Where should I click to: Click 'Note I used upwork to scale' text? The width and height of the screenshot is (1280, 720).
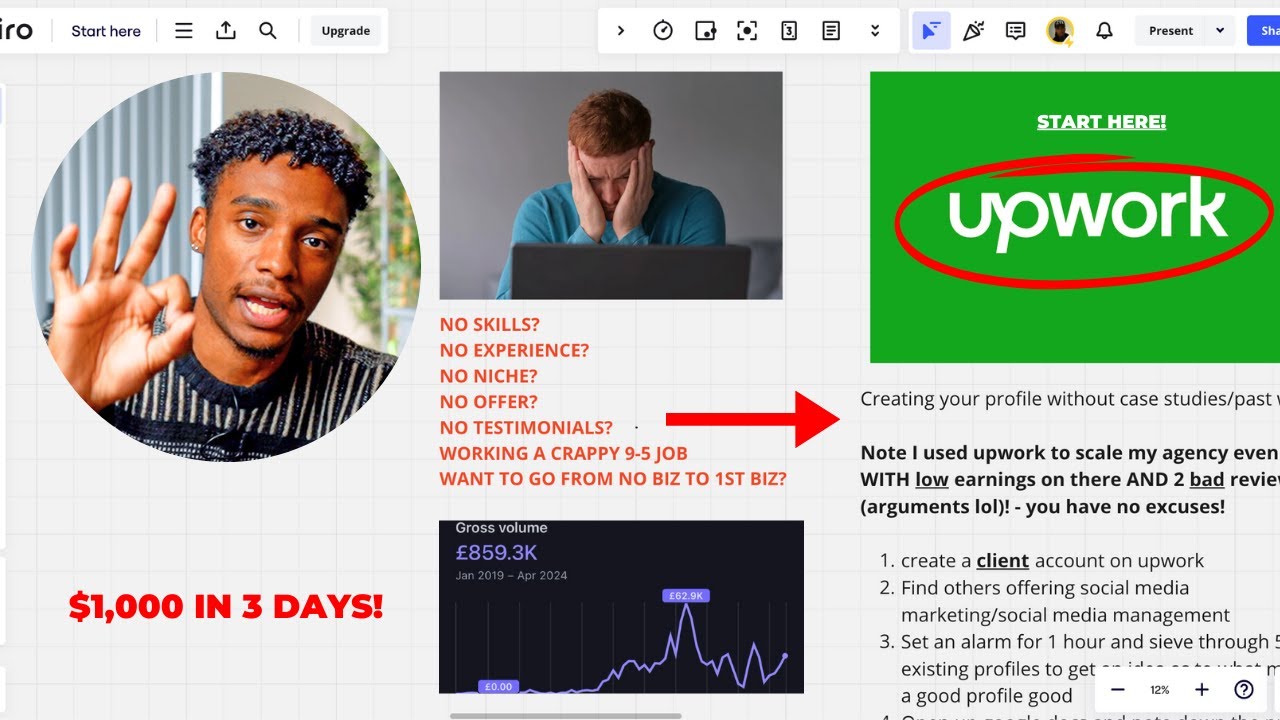[x=1070, y=480]
